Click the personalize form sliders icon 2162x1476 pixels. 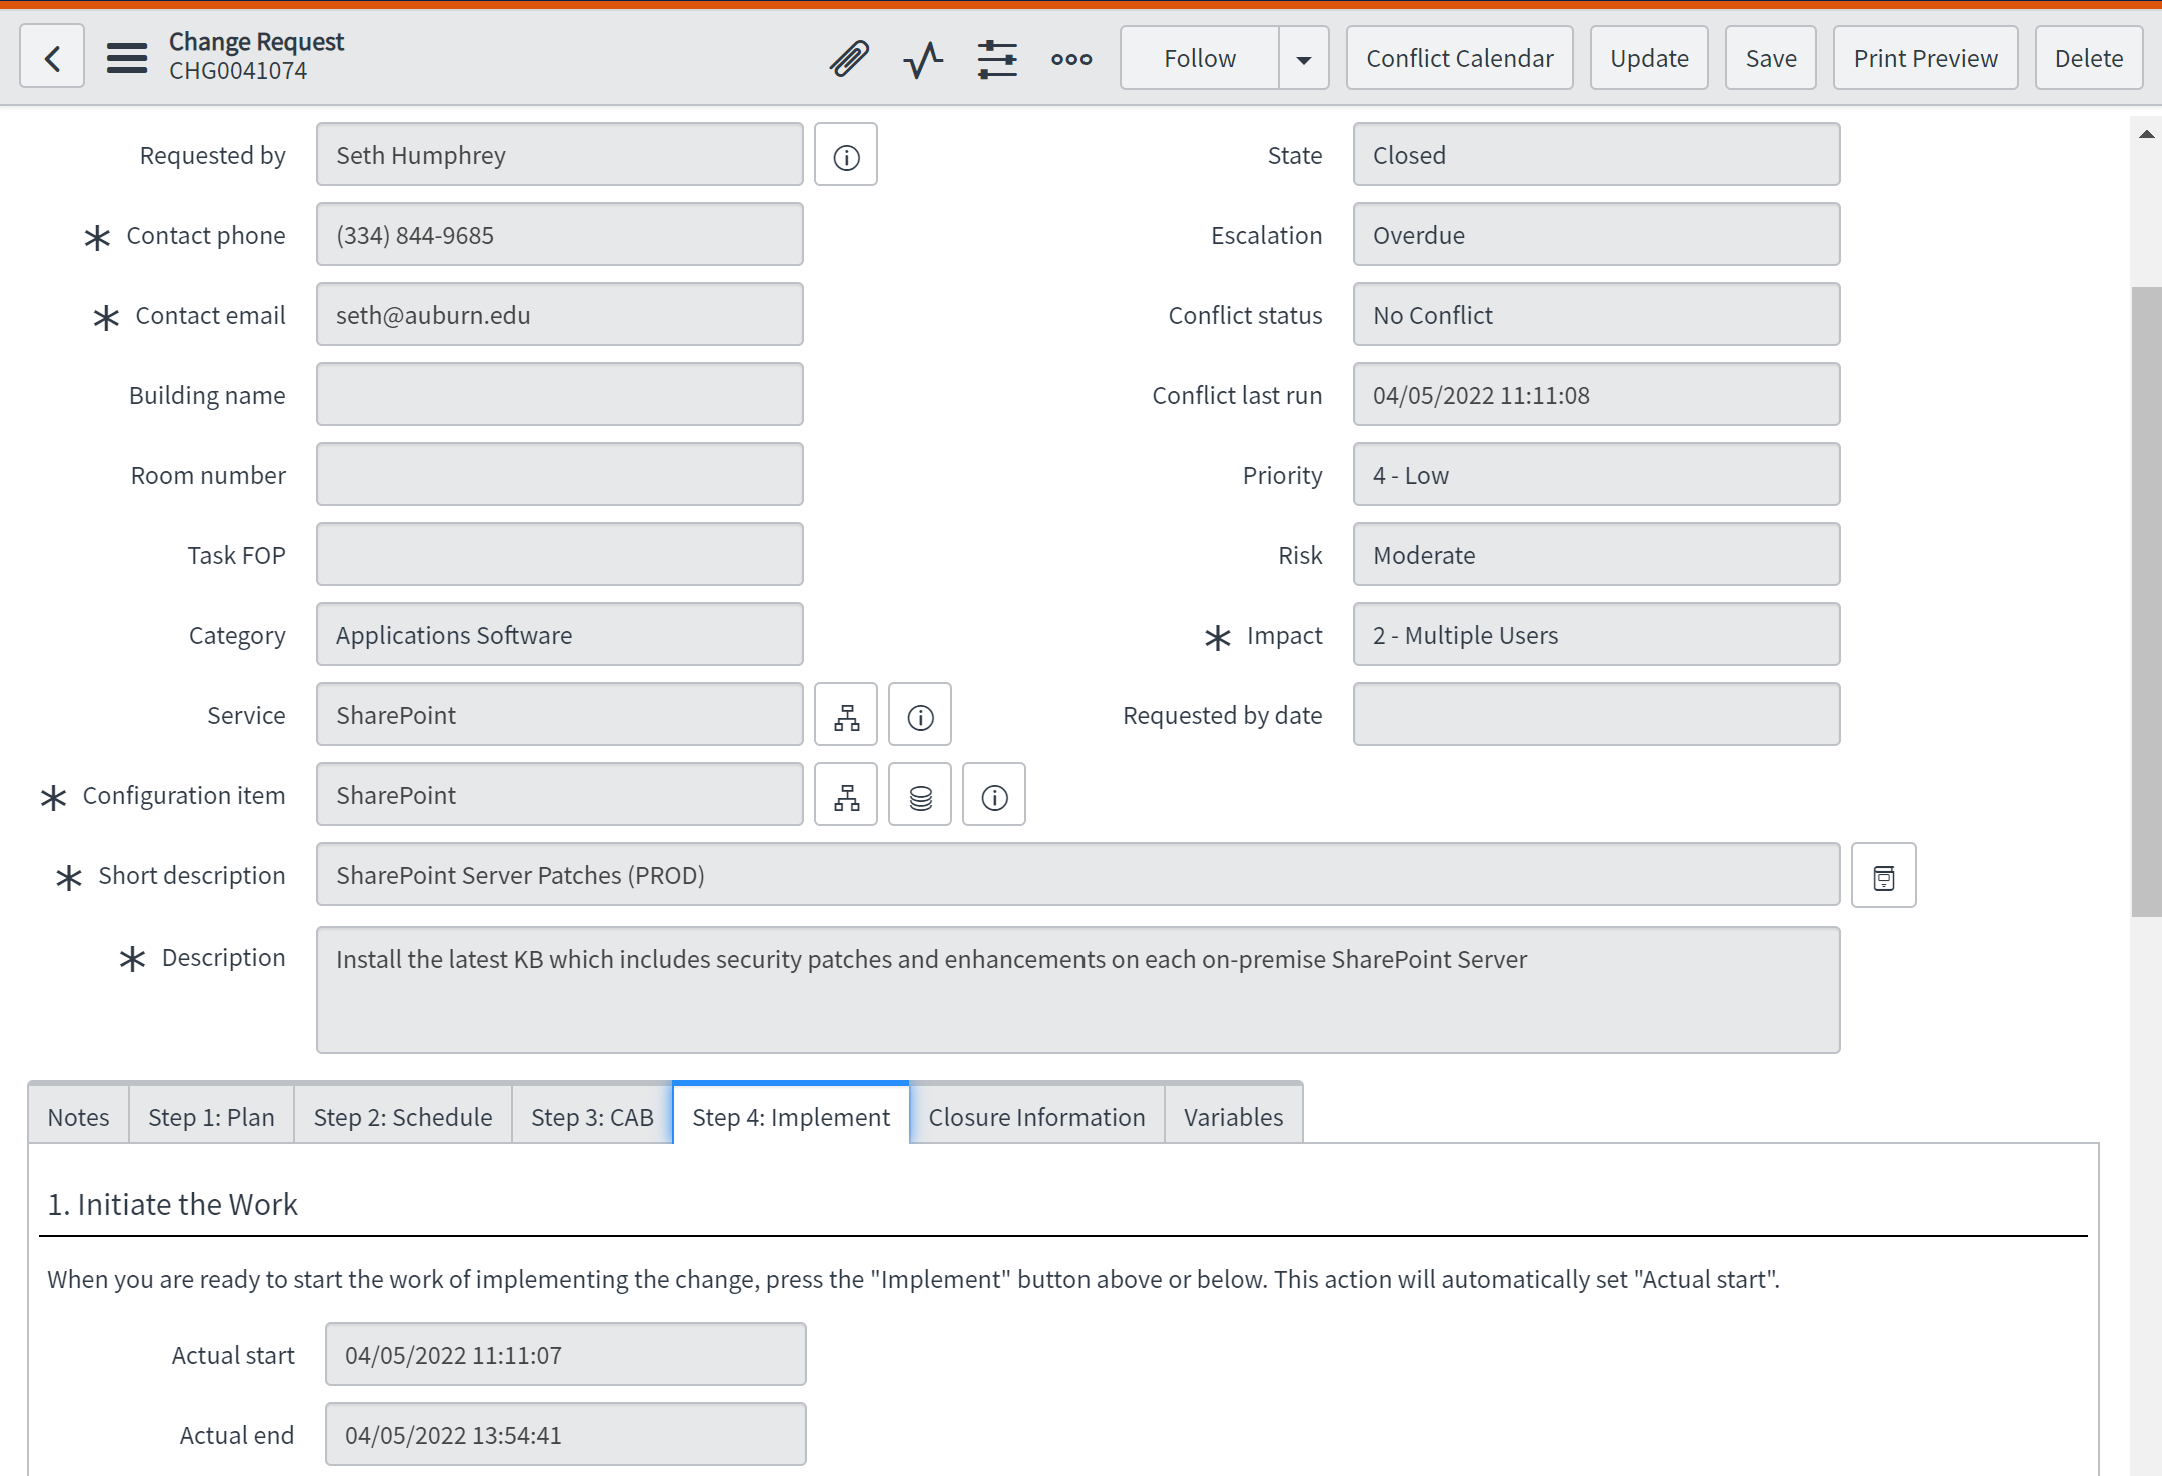point(997,59)
